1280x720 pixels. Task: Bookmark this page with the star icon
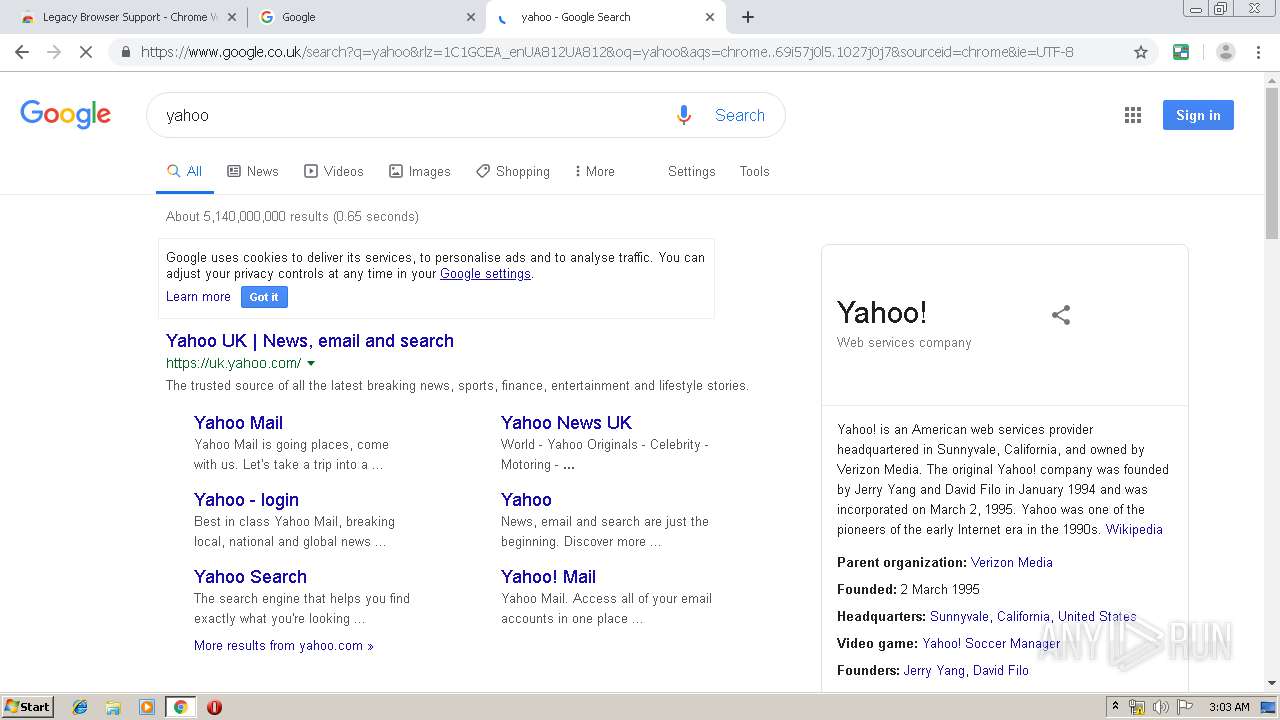[x=1141, y=52]
